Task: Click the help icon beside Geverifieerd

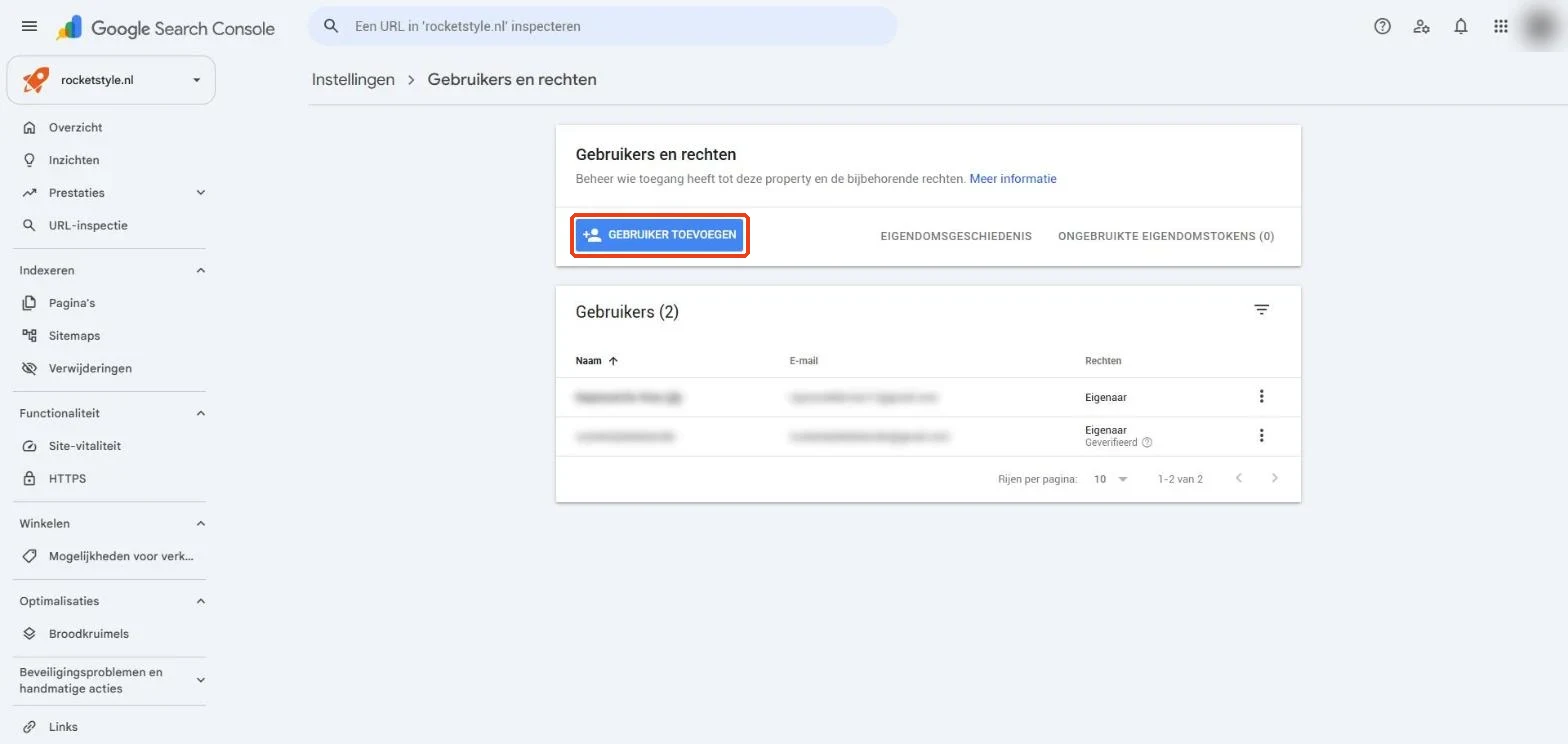Action: [x=1147, y=443]
